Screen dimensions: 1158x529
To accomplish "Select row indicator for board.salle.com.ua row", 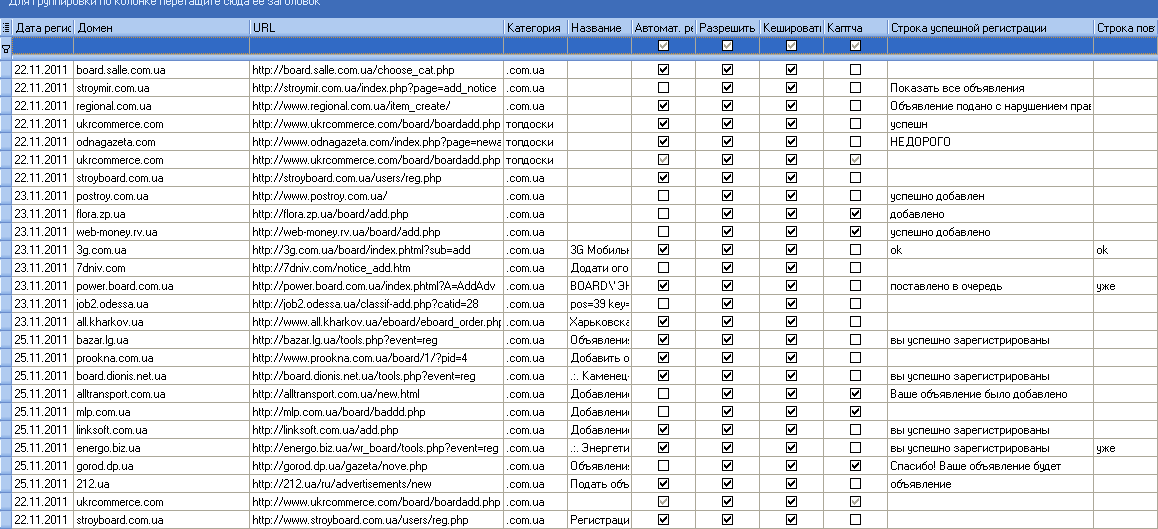I will [x=6, y=70].
